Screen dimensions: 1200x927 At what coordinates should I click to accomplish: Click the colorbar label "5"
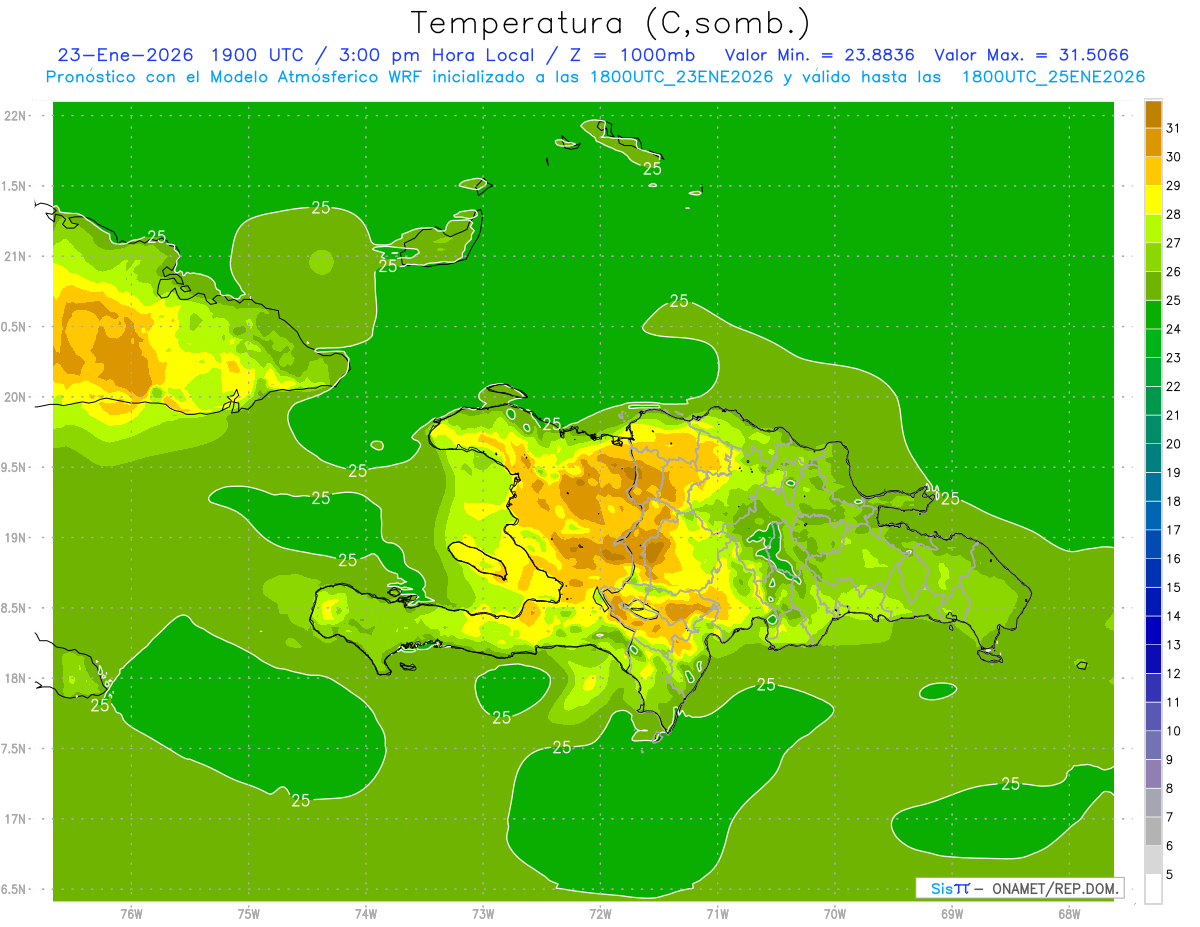point(1170,875)
